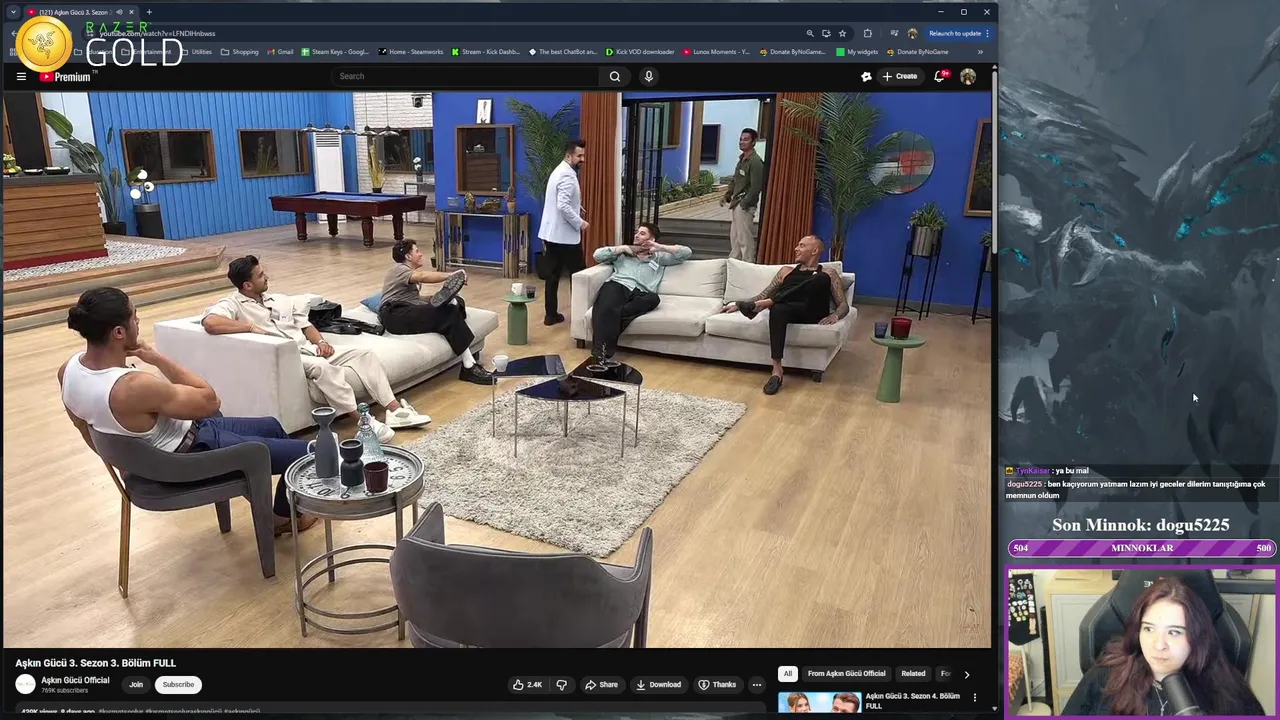
Task: Share the video
Action: click(x=601, y=684)
